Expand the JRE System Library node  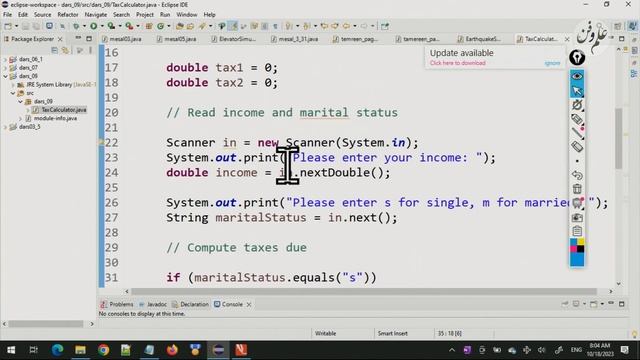pyautogui.click(x=13, y=84)
